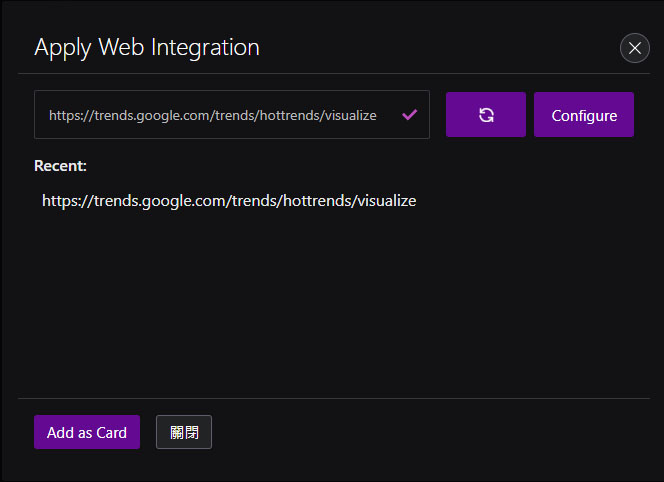Close dialog with the X icon

(x=634, y=48)
